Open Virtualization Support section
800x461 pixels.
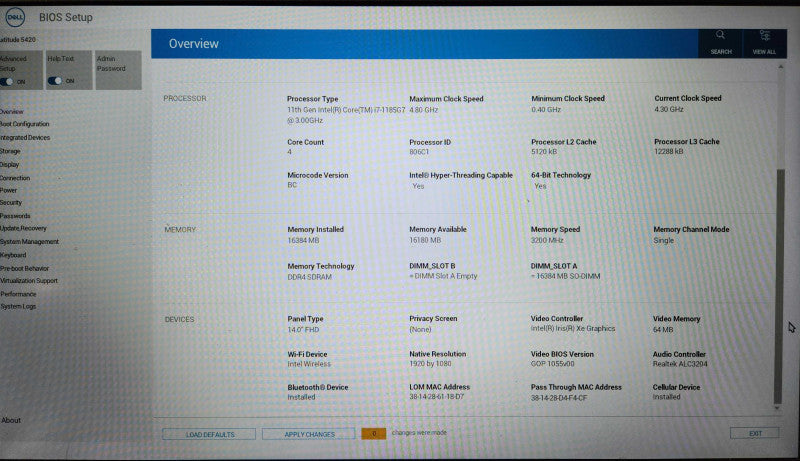click(x=29, y=281)
